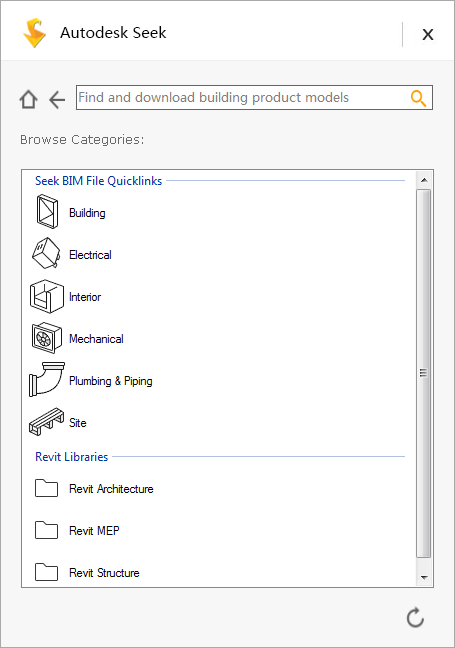Screen dimensions: 455x648
Task: Click the orange search magnifier icon
Action: (418, 98)
